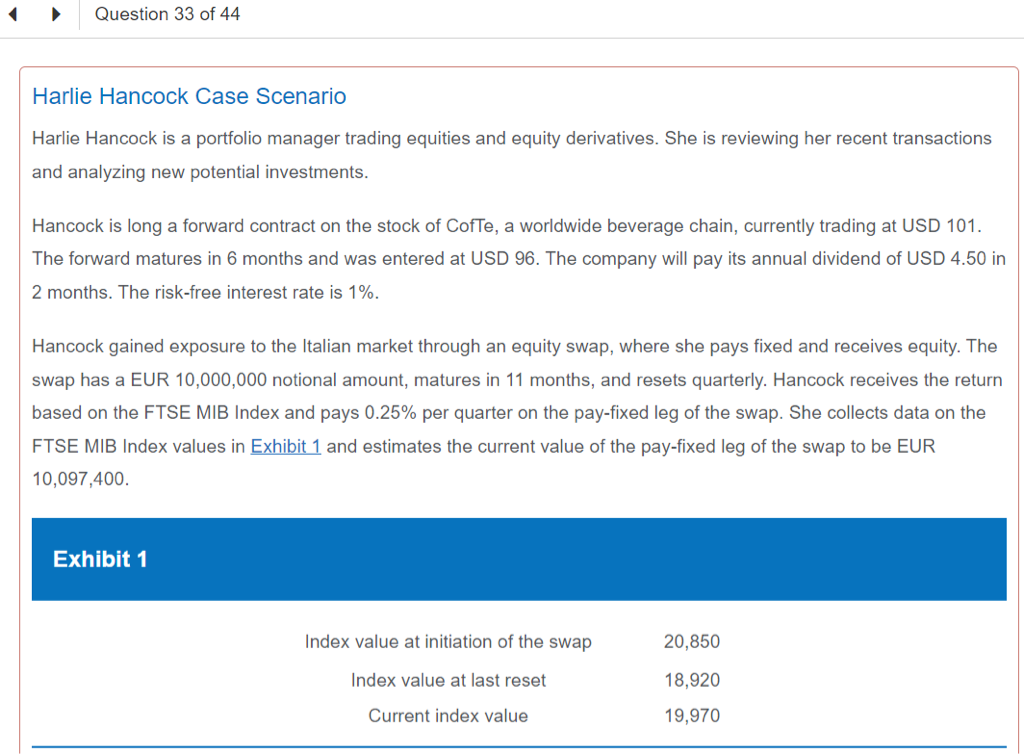This screenshot has height=754, width=1024.
Task: Open the Exhibit 1 hyperlink
Action: 285,446
